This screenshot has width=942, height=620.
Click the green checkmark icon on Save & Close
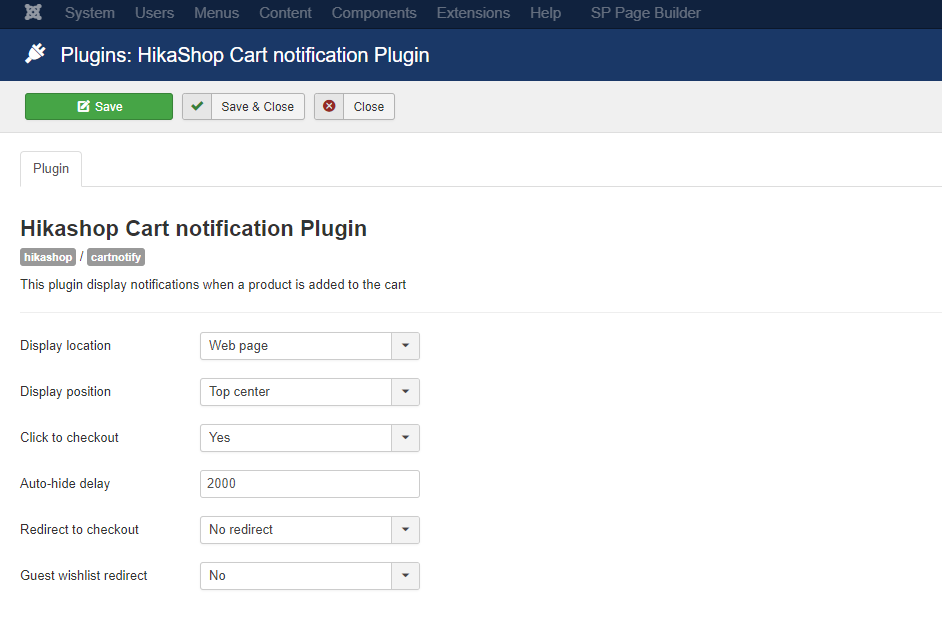coord(197,106)
